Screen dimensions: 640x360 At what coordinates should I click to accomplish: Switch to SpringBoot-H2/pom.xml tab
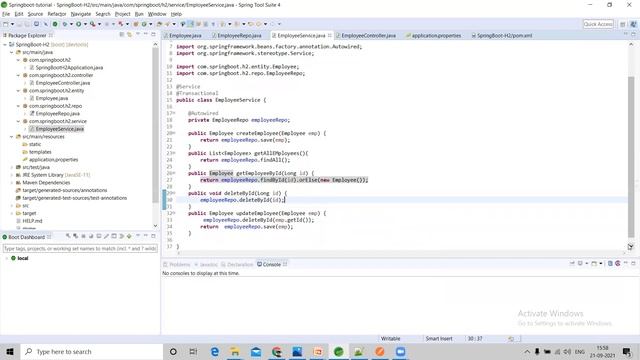502,36
